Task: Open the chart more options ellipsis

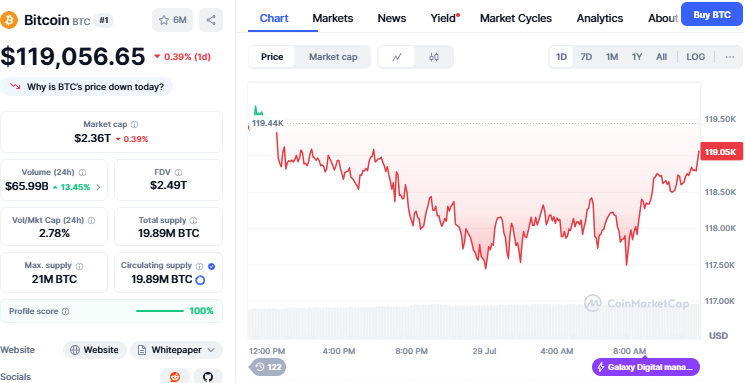Action: click(x=730, y=57)
